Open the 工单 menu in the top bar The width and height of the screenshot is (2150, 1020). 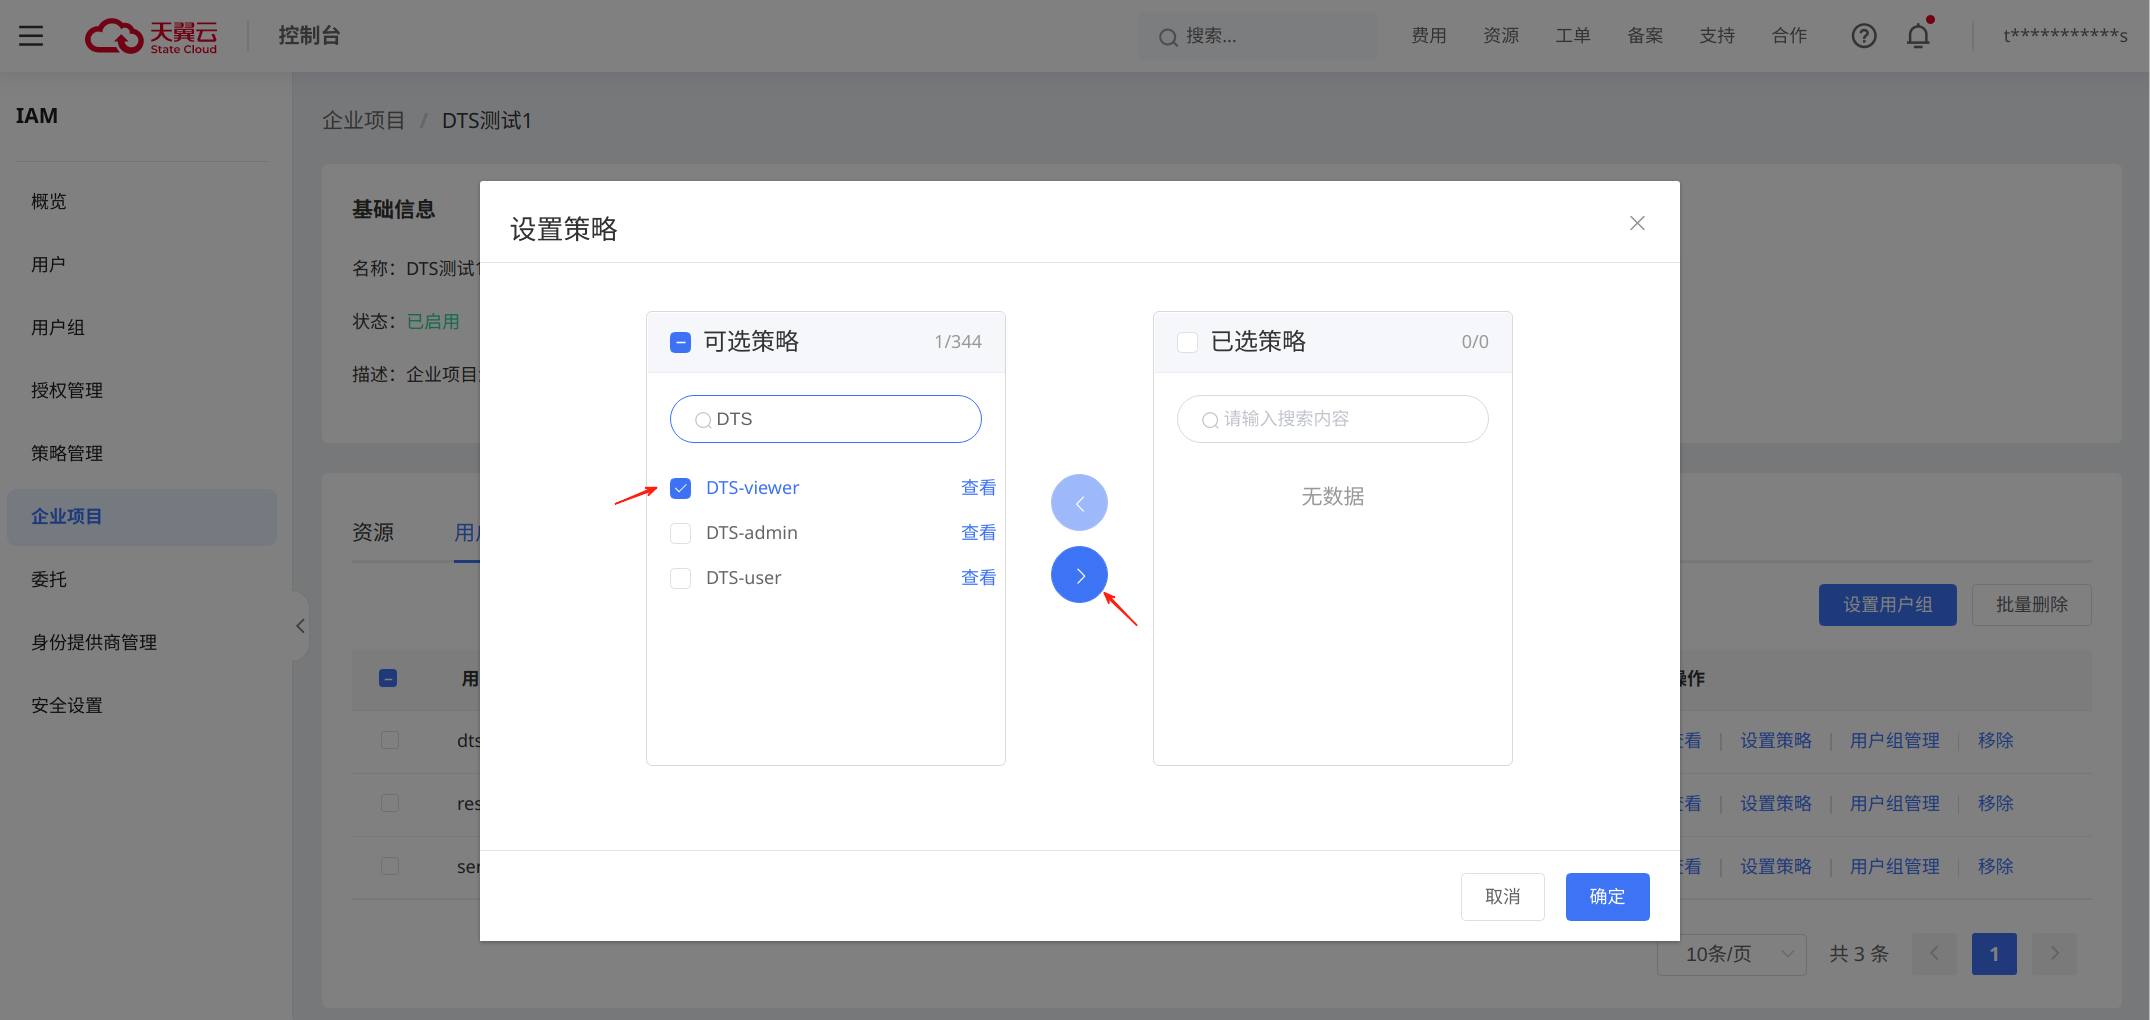pos(1572,35)
